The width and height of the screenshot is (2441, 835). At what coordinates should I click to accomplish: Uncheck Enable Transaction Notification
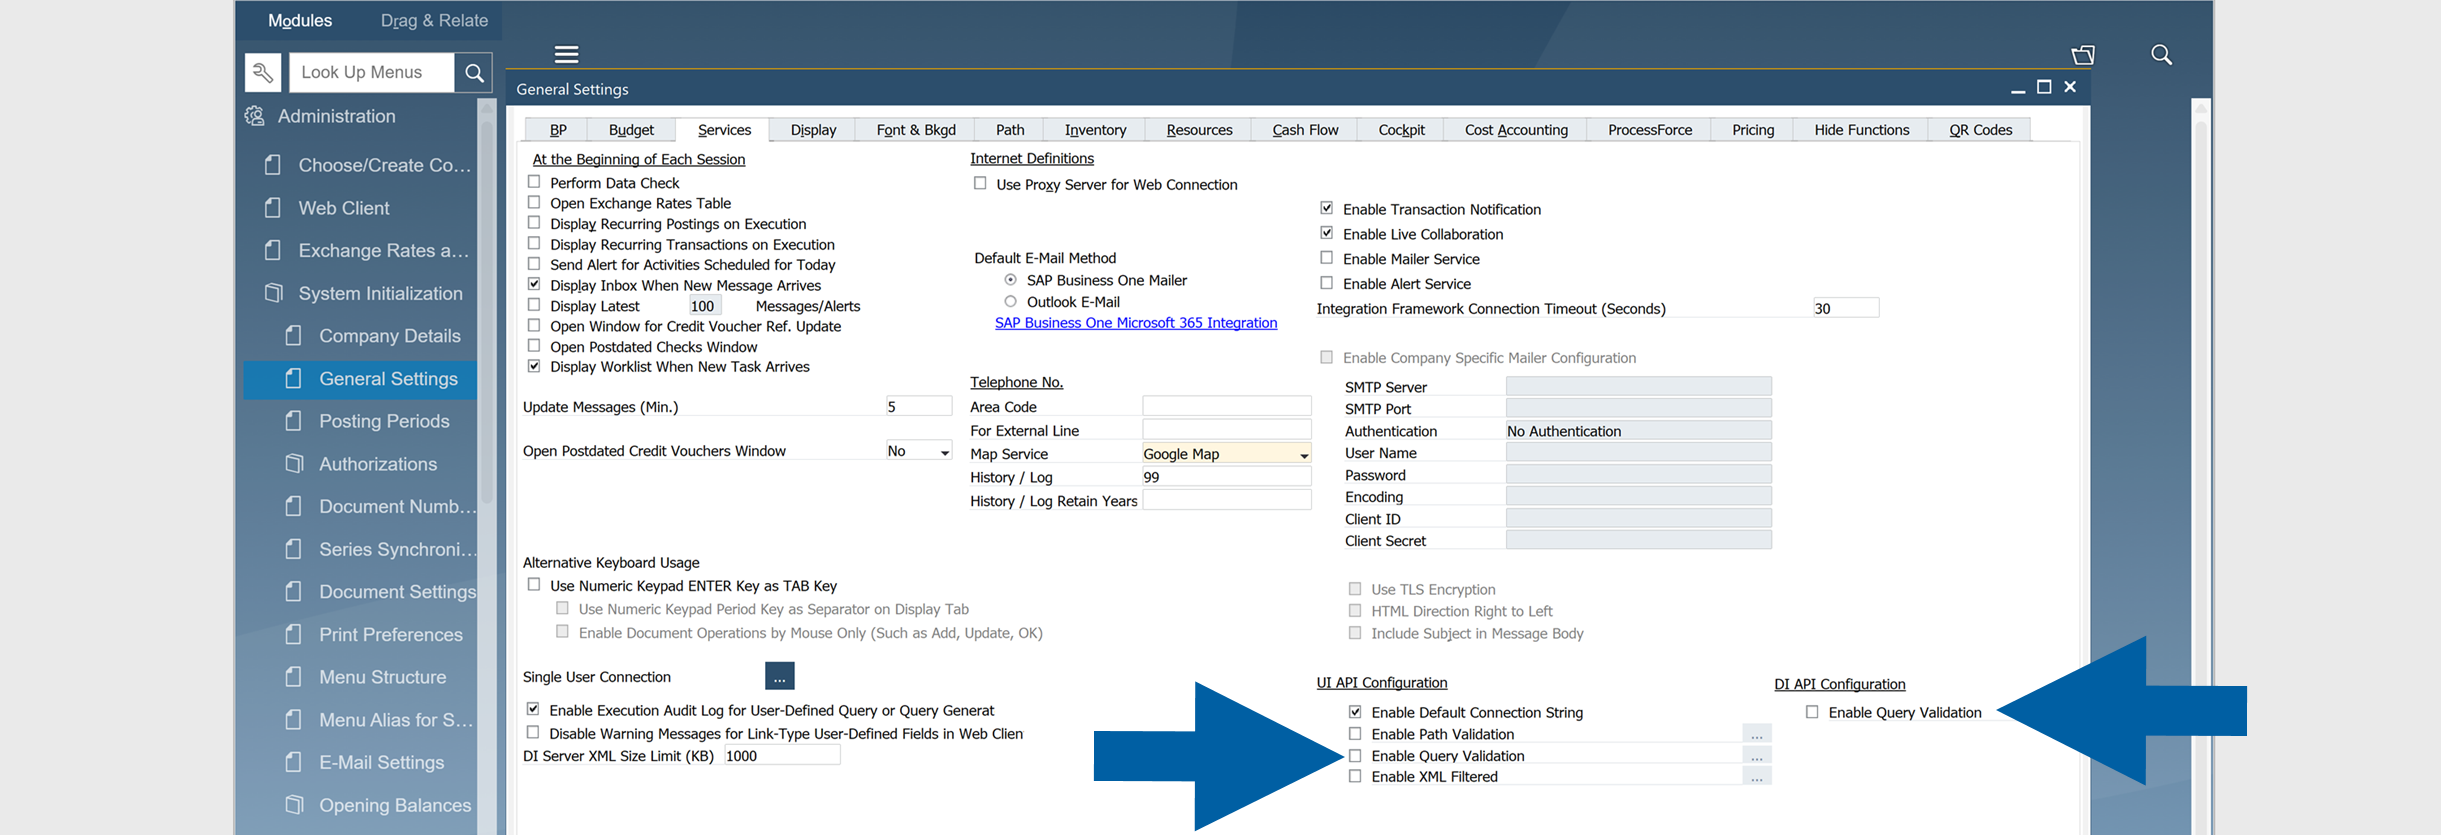coord(1327,208)
